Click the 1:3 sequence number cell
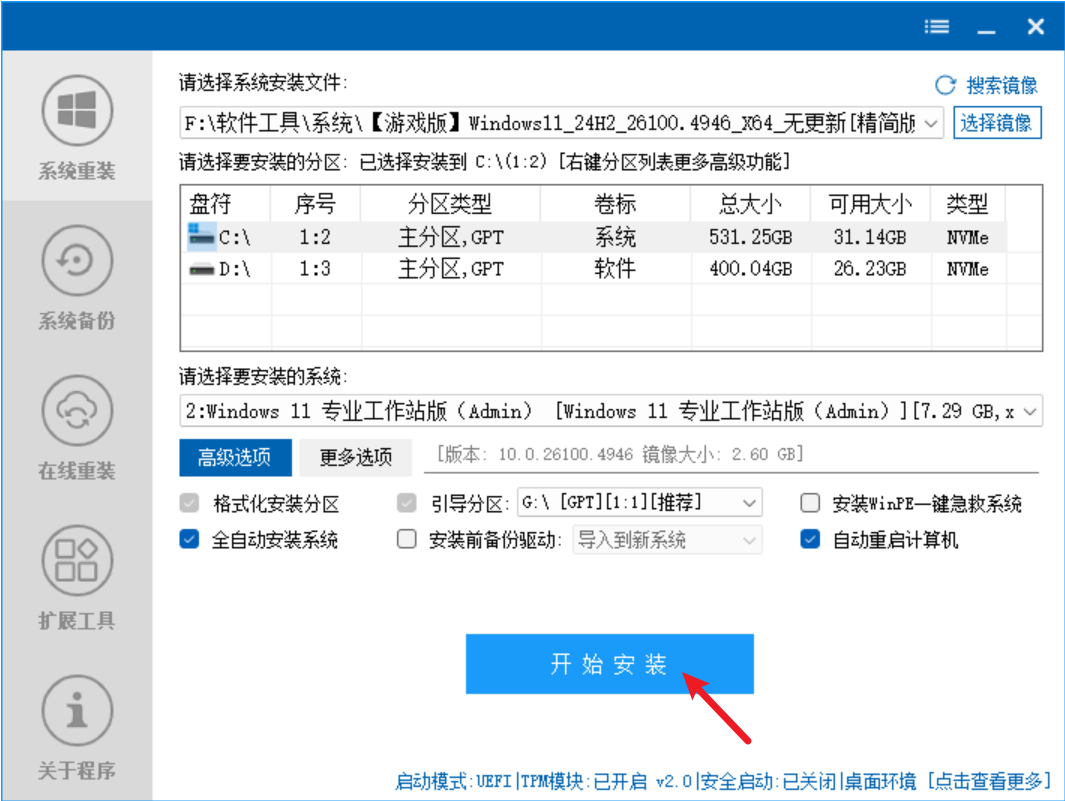The image size is (1065, 801). coord(315,269)
